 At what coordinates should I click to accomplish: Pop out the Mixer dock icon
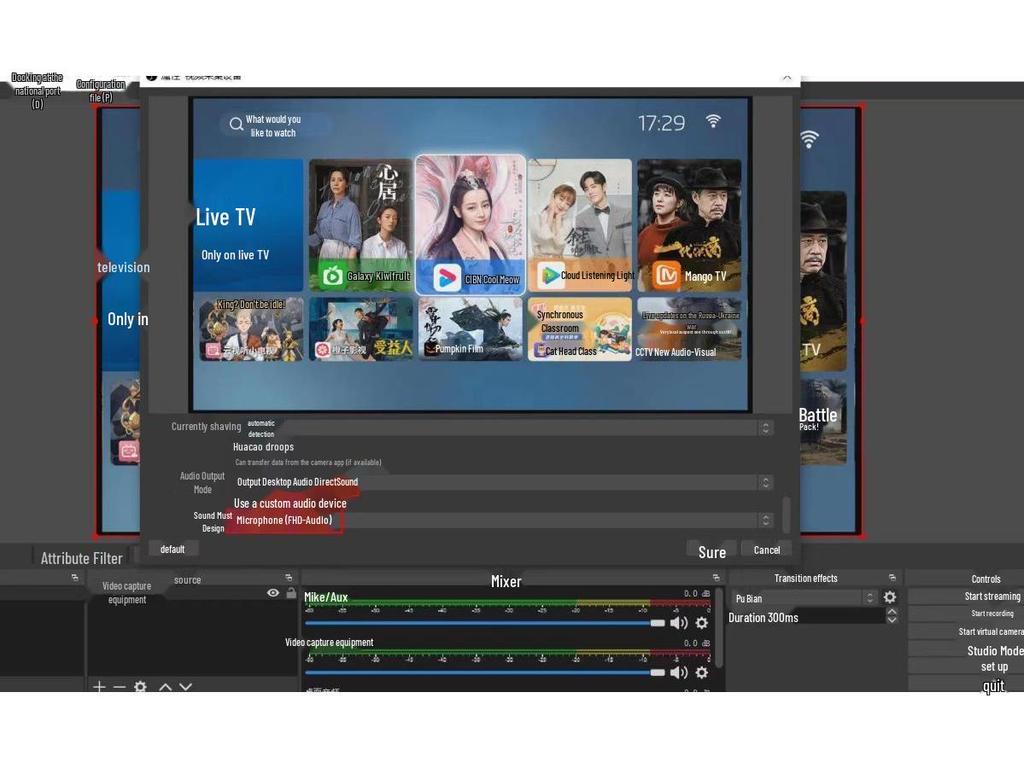pos(716,578)
